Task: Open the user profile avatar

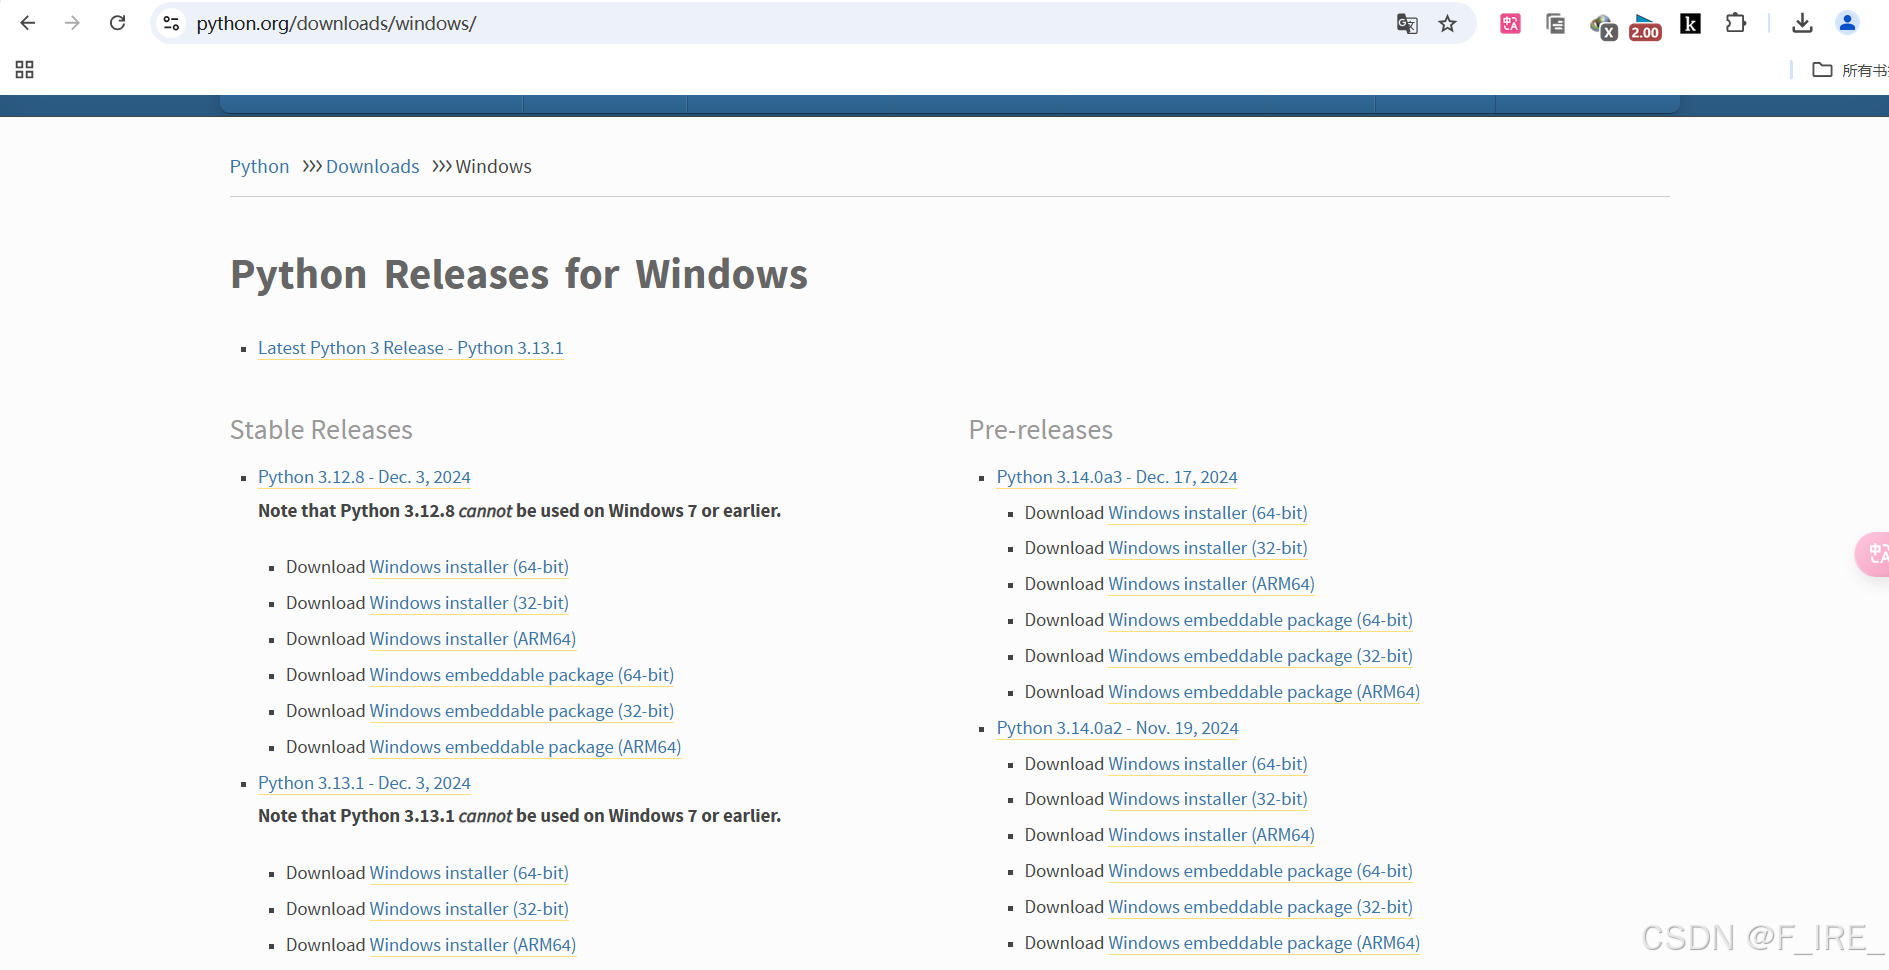Action: 1847,23
